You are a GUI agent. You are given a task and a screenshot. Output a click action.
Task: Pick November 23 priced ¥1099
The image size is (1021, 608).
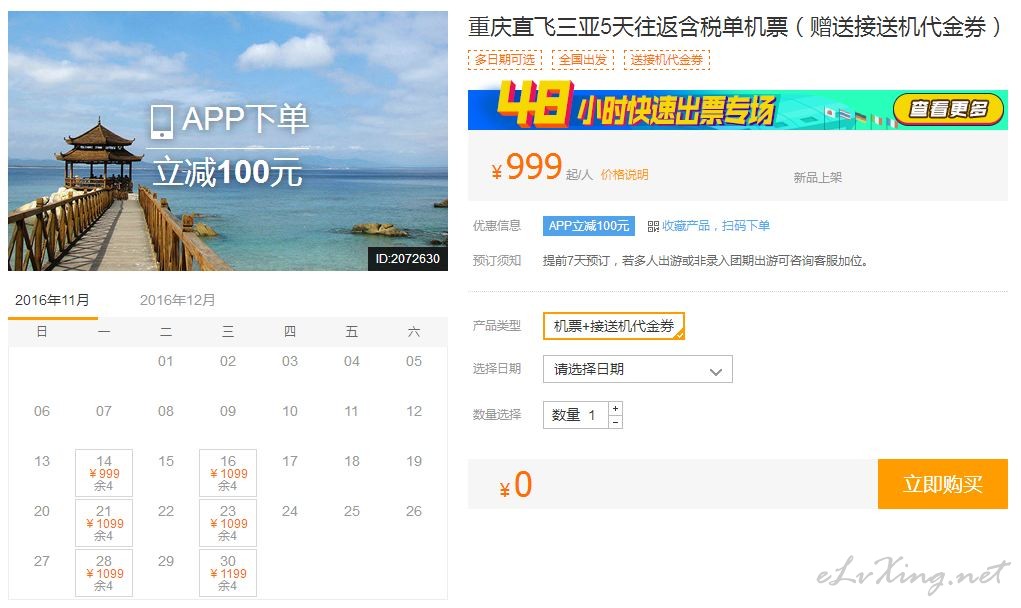click(x=228, y=523)
